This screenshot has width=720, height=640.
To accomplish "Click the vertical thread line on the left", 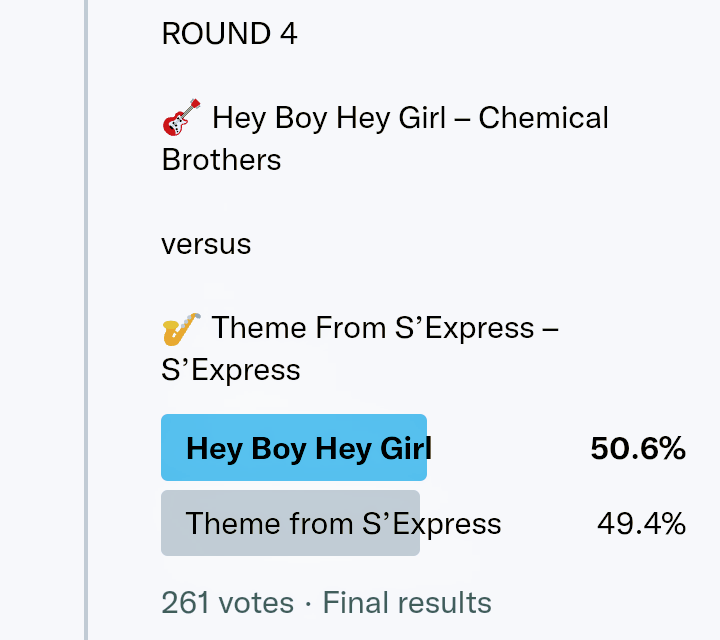I will coord(86,320).
